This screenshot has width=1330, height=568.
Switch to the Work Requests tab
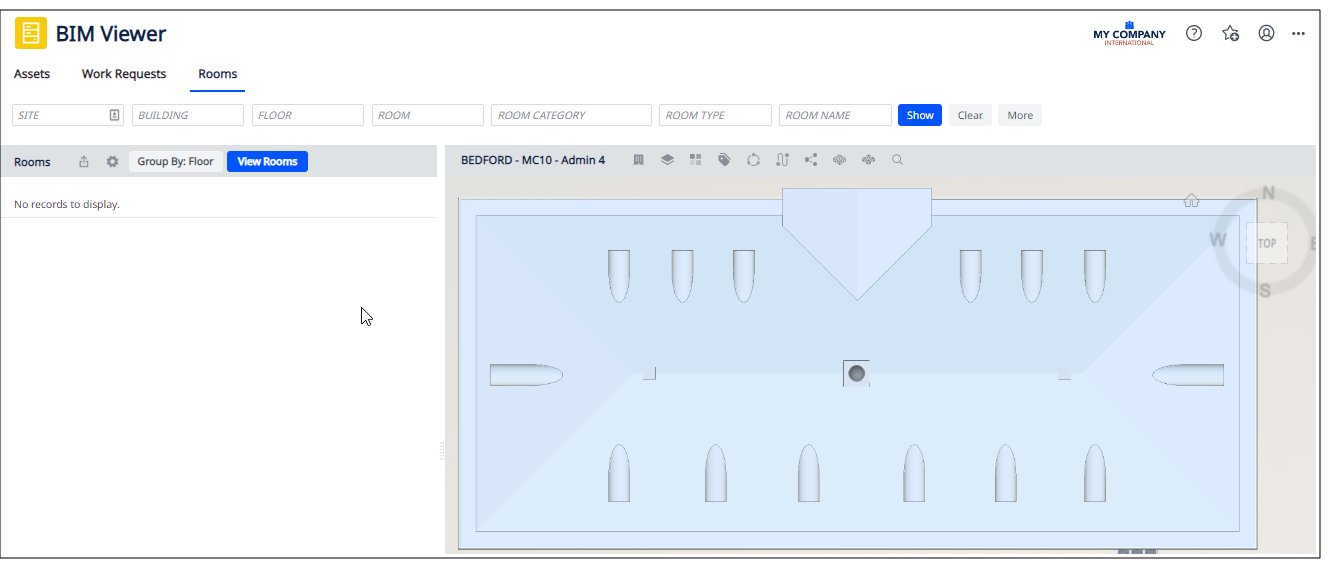point(124,74)
